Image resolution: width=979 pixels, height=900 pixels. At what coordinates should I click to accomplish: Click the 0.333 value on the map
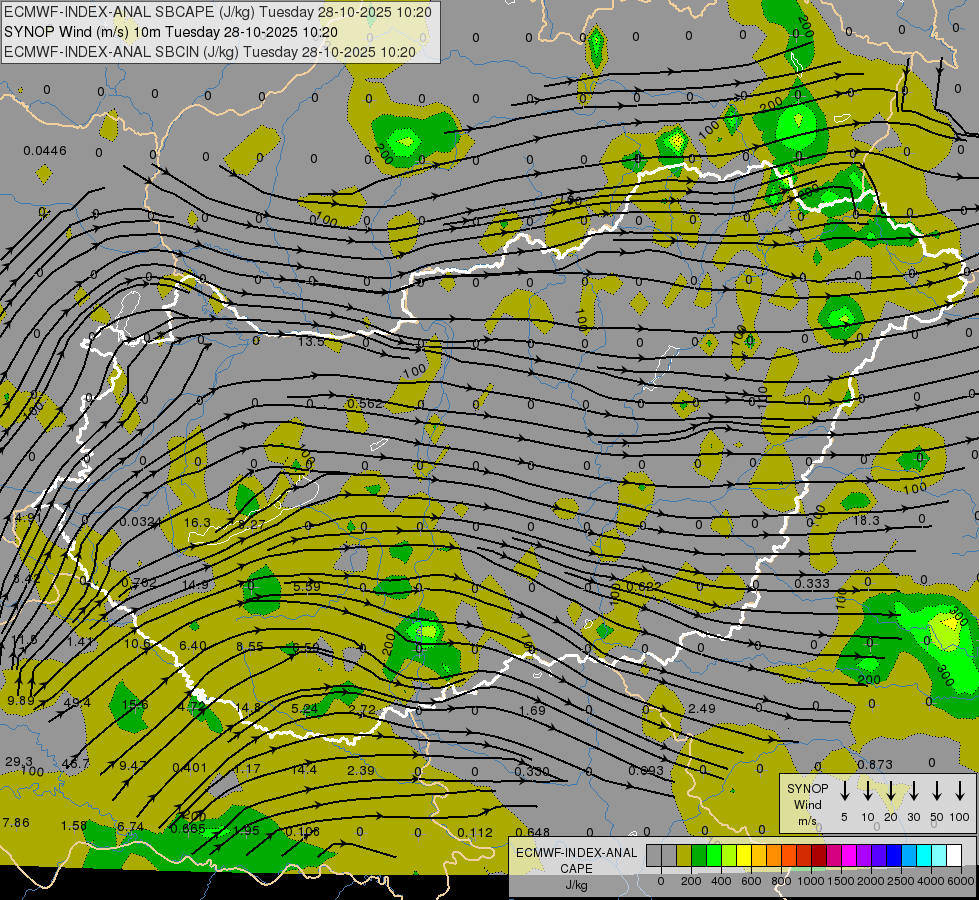[812, 583]
